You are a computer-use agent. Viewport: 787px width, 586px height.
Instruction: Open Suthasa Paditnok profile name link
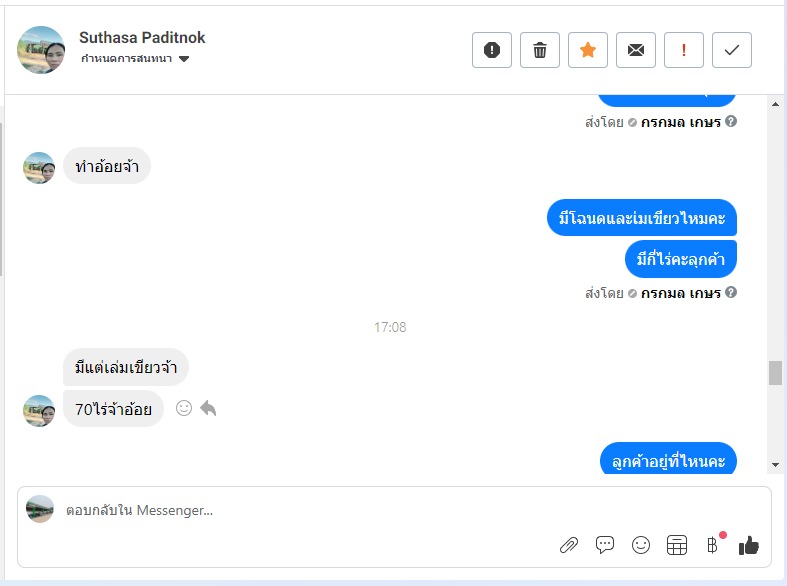pos(142,38)
